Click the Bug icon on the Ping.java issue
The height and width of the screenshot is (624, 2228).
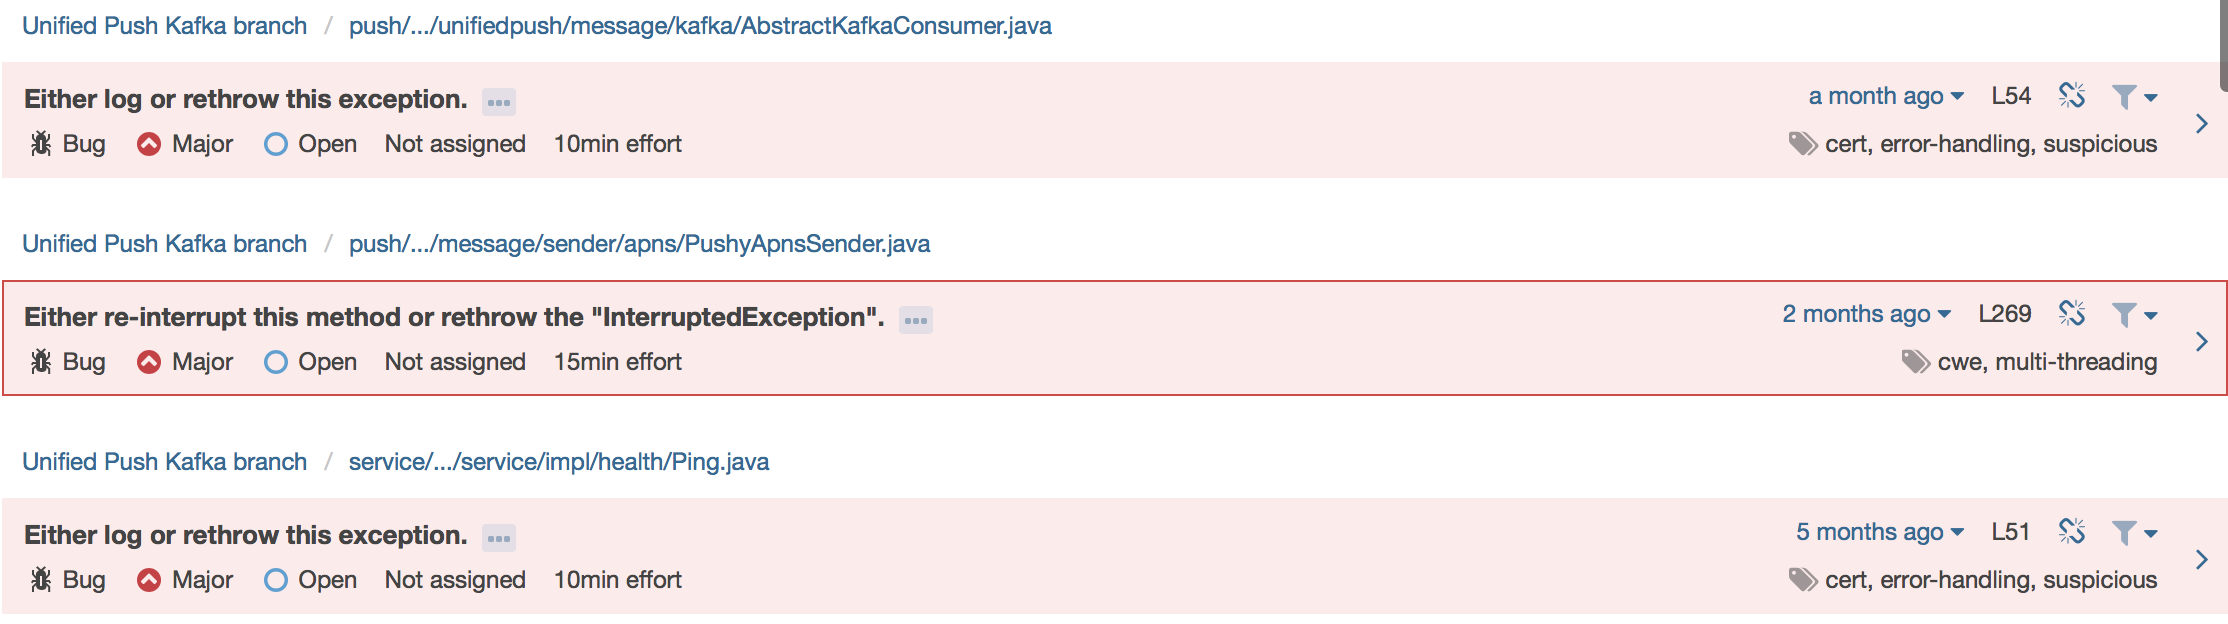point(40,579)
